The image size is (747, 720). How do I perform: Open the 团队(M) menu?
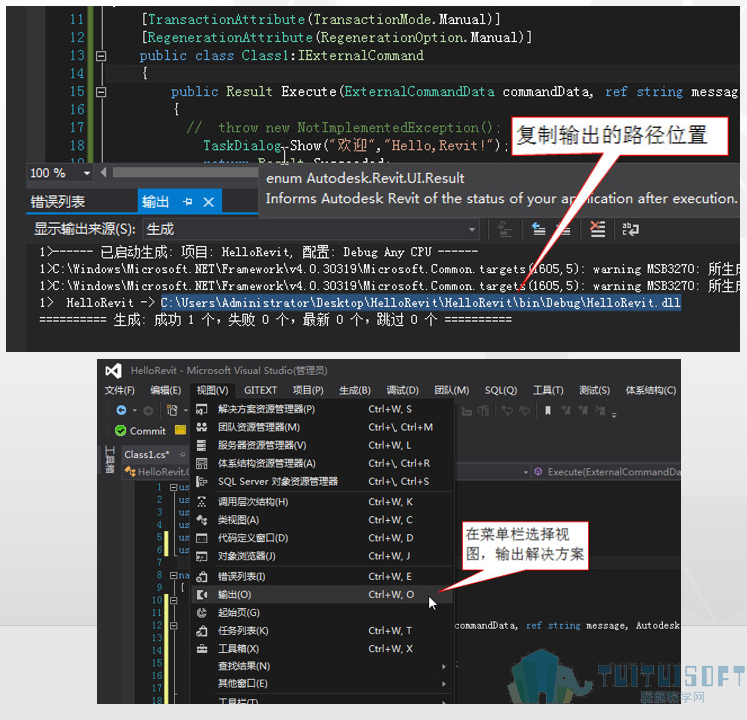point(452,390)
